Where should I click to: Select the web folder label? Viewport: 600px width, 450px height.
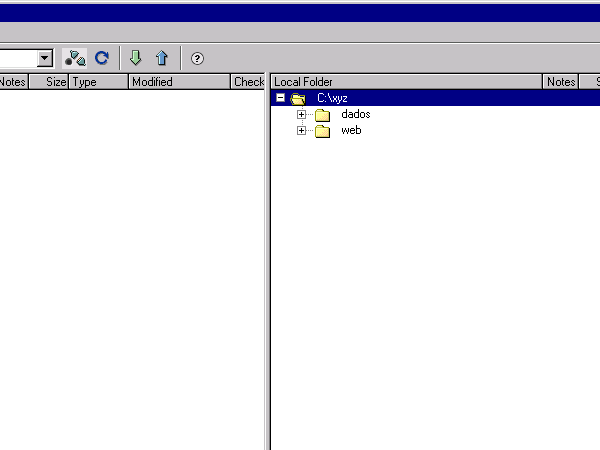[x=351, y=131]
